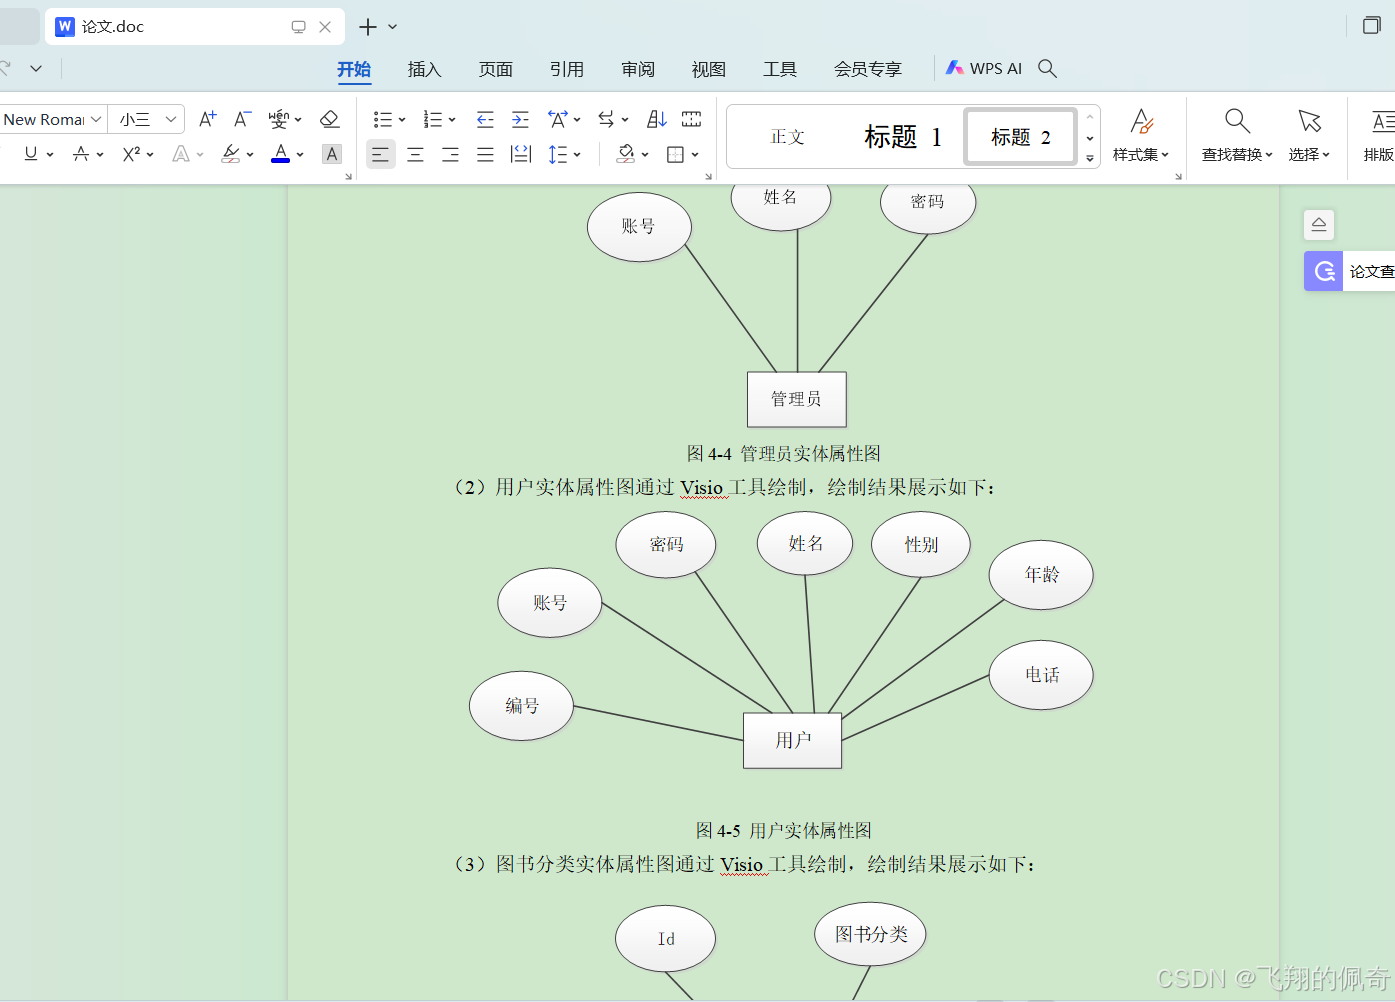Click the blue font color button
Viewport: 1395px width, 1002px height.
(281, 154)
